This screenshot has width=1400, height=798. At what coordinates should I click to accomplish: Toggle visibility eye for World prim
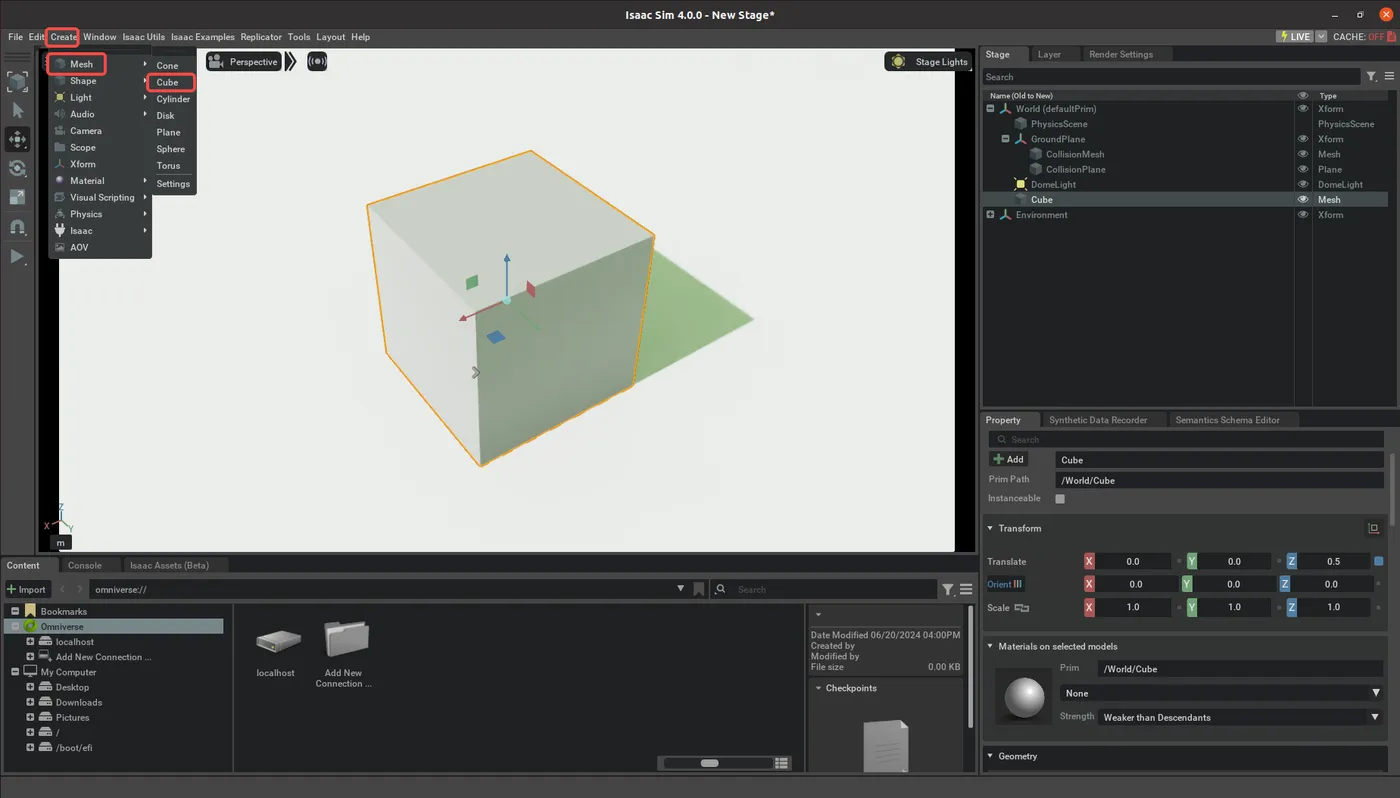(1302, 109)
